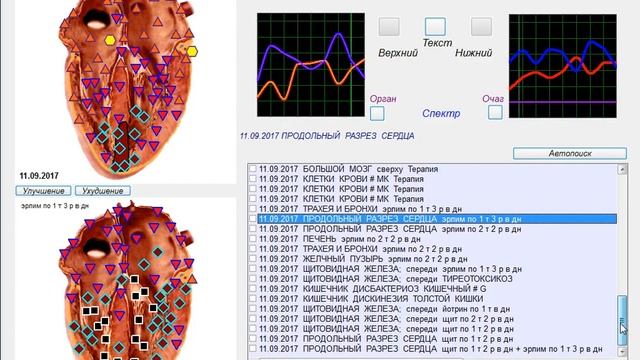Click the Спектр label
This screenshot has height=360, width=640.
pyautogui.click(x=441, y=113)
